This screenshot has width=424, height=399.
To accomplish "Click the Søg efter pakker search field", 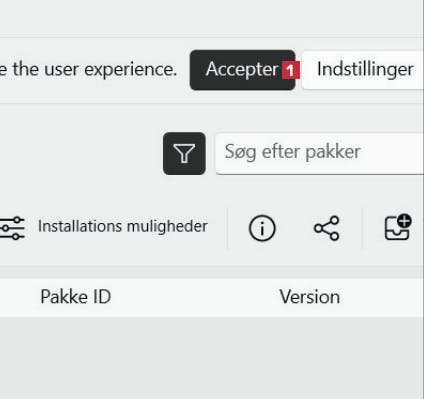I will (320, 153).
